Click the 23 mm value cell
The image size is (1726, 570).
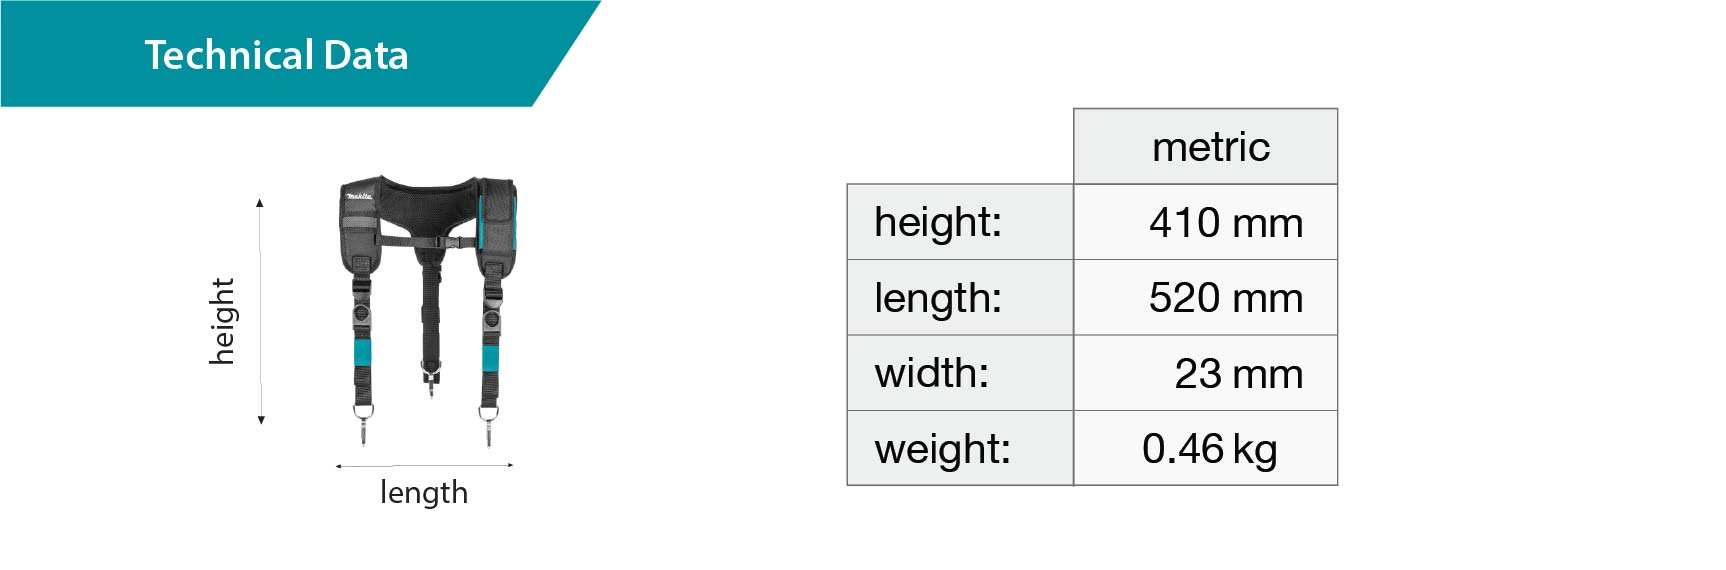(x=1238, y=374)
